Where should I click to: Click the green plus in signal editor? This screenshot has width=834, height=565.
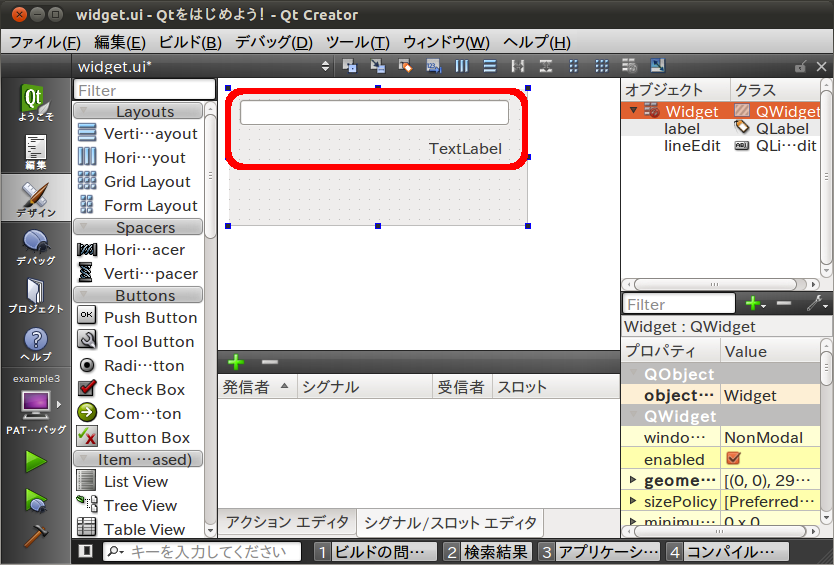[236, 362]
